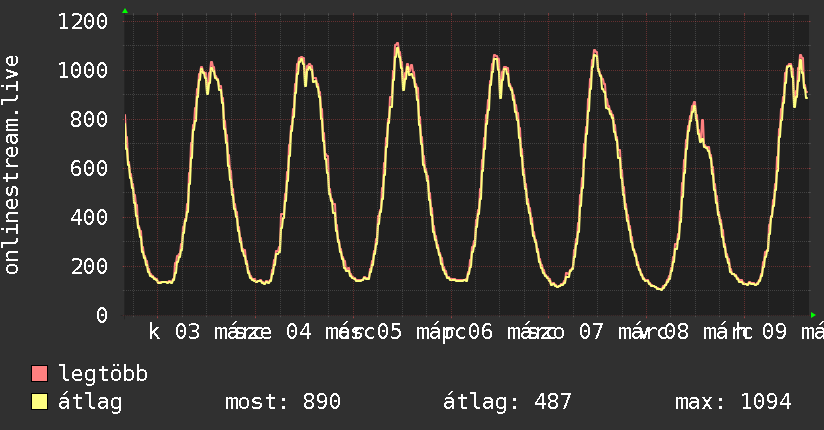824x430 pixels.
Task: Click the green arrow atop the y-axis
Action: click(125, 11)
